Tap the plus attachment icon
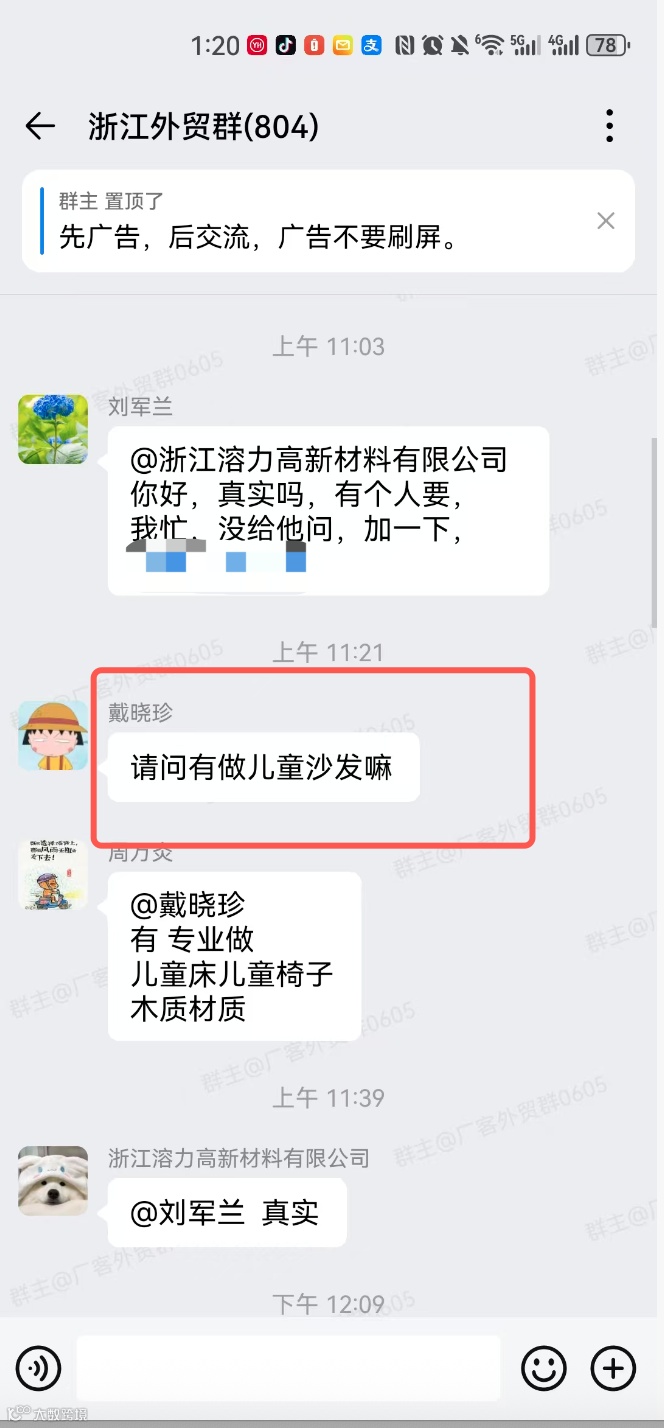664x1428 pixels. (x=613, y=1368)
